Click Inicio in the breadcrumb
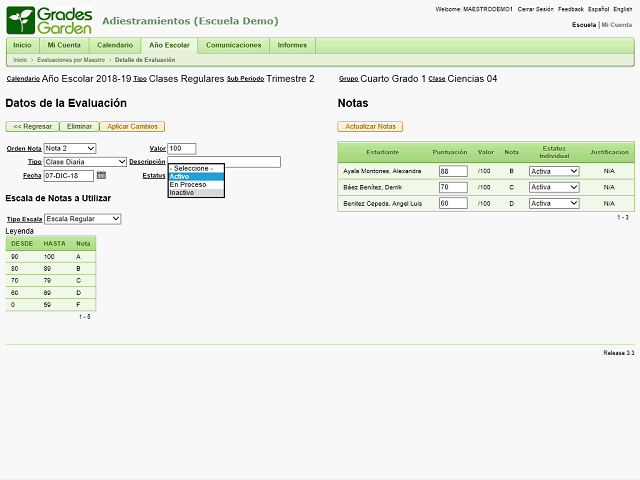The image size is (640, 480). (x=20, y=60)
